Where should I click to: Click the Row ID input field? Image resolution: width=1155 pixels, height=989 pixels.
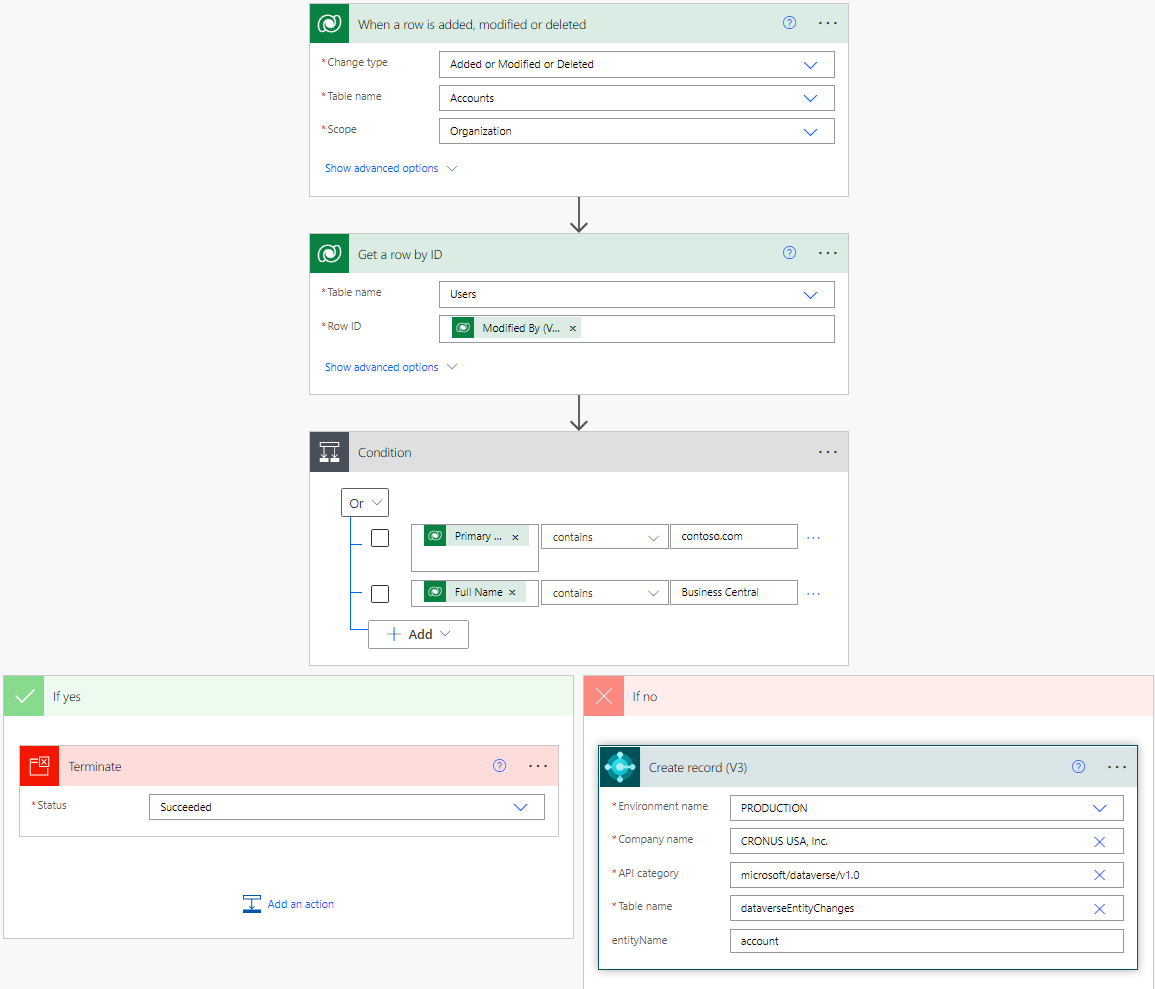tap(636, 328)
